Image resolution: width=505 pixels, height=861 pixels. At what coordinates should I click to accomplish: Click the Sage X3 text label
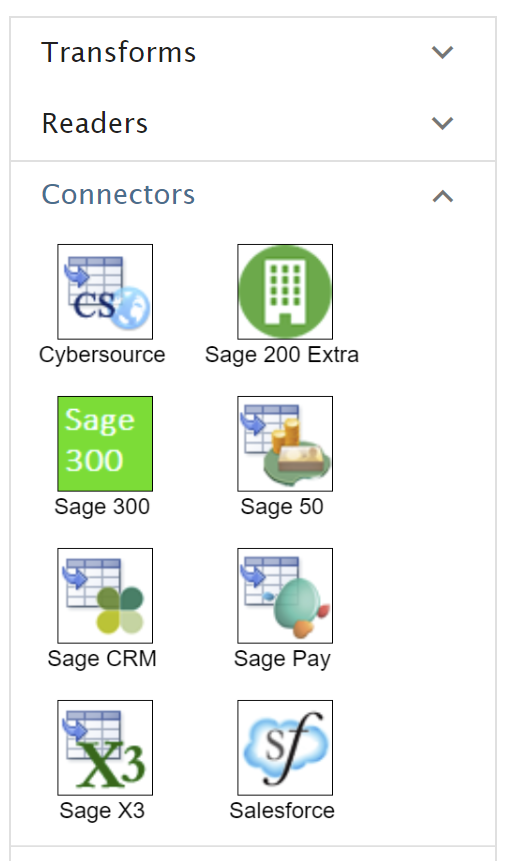pos(102,810)
